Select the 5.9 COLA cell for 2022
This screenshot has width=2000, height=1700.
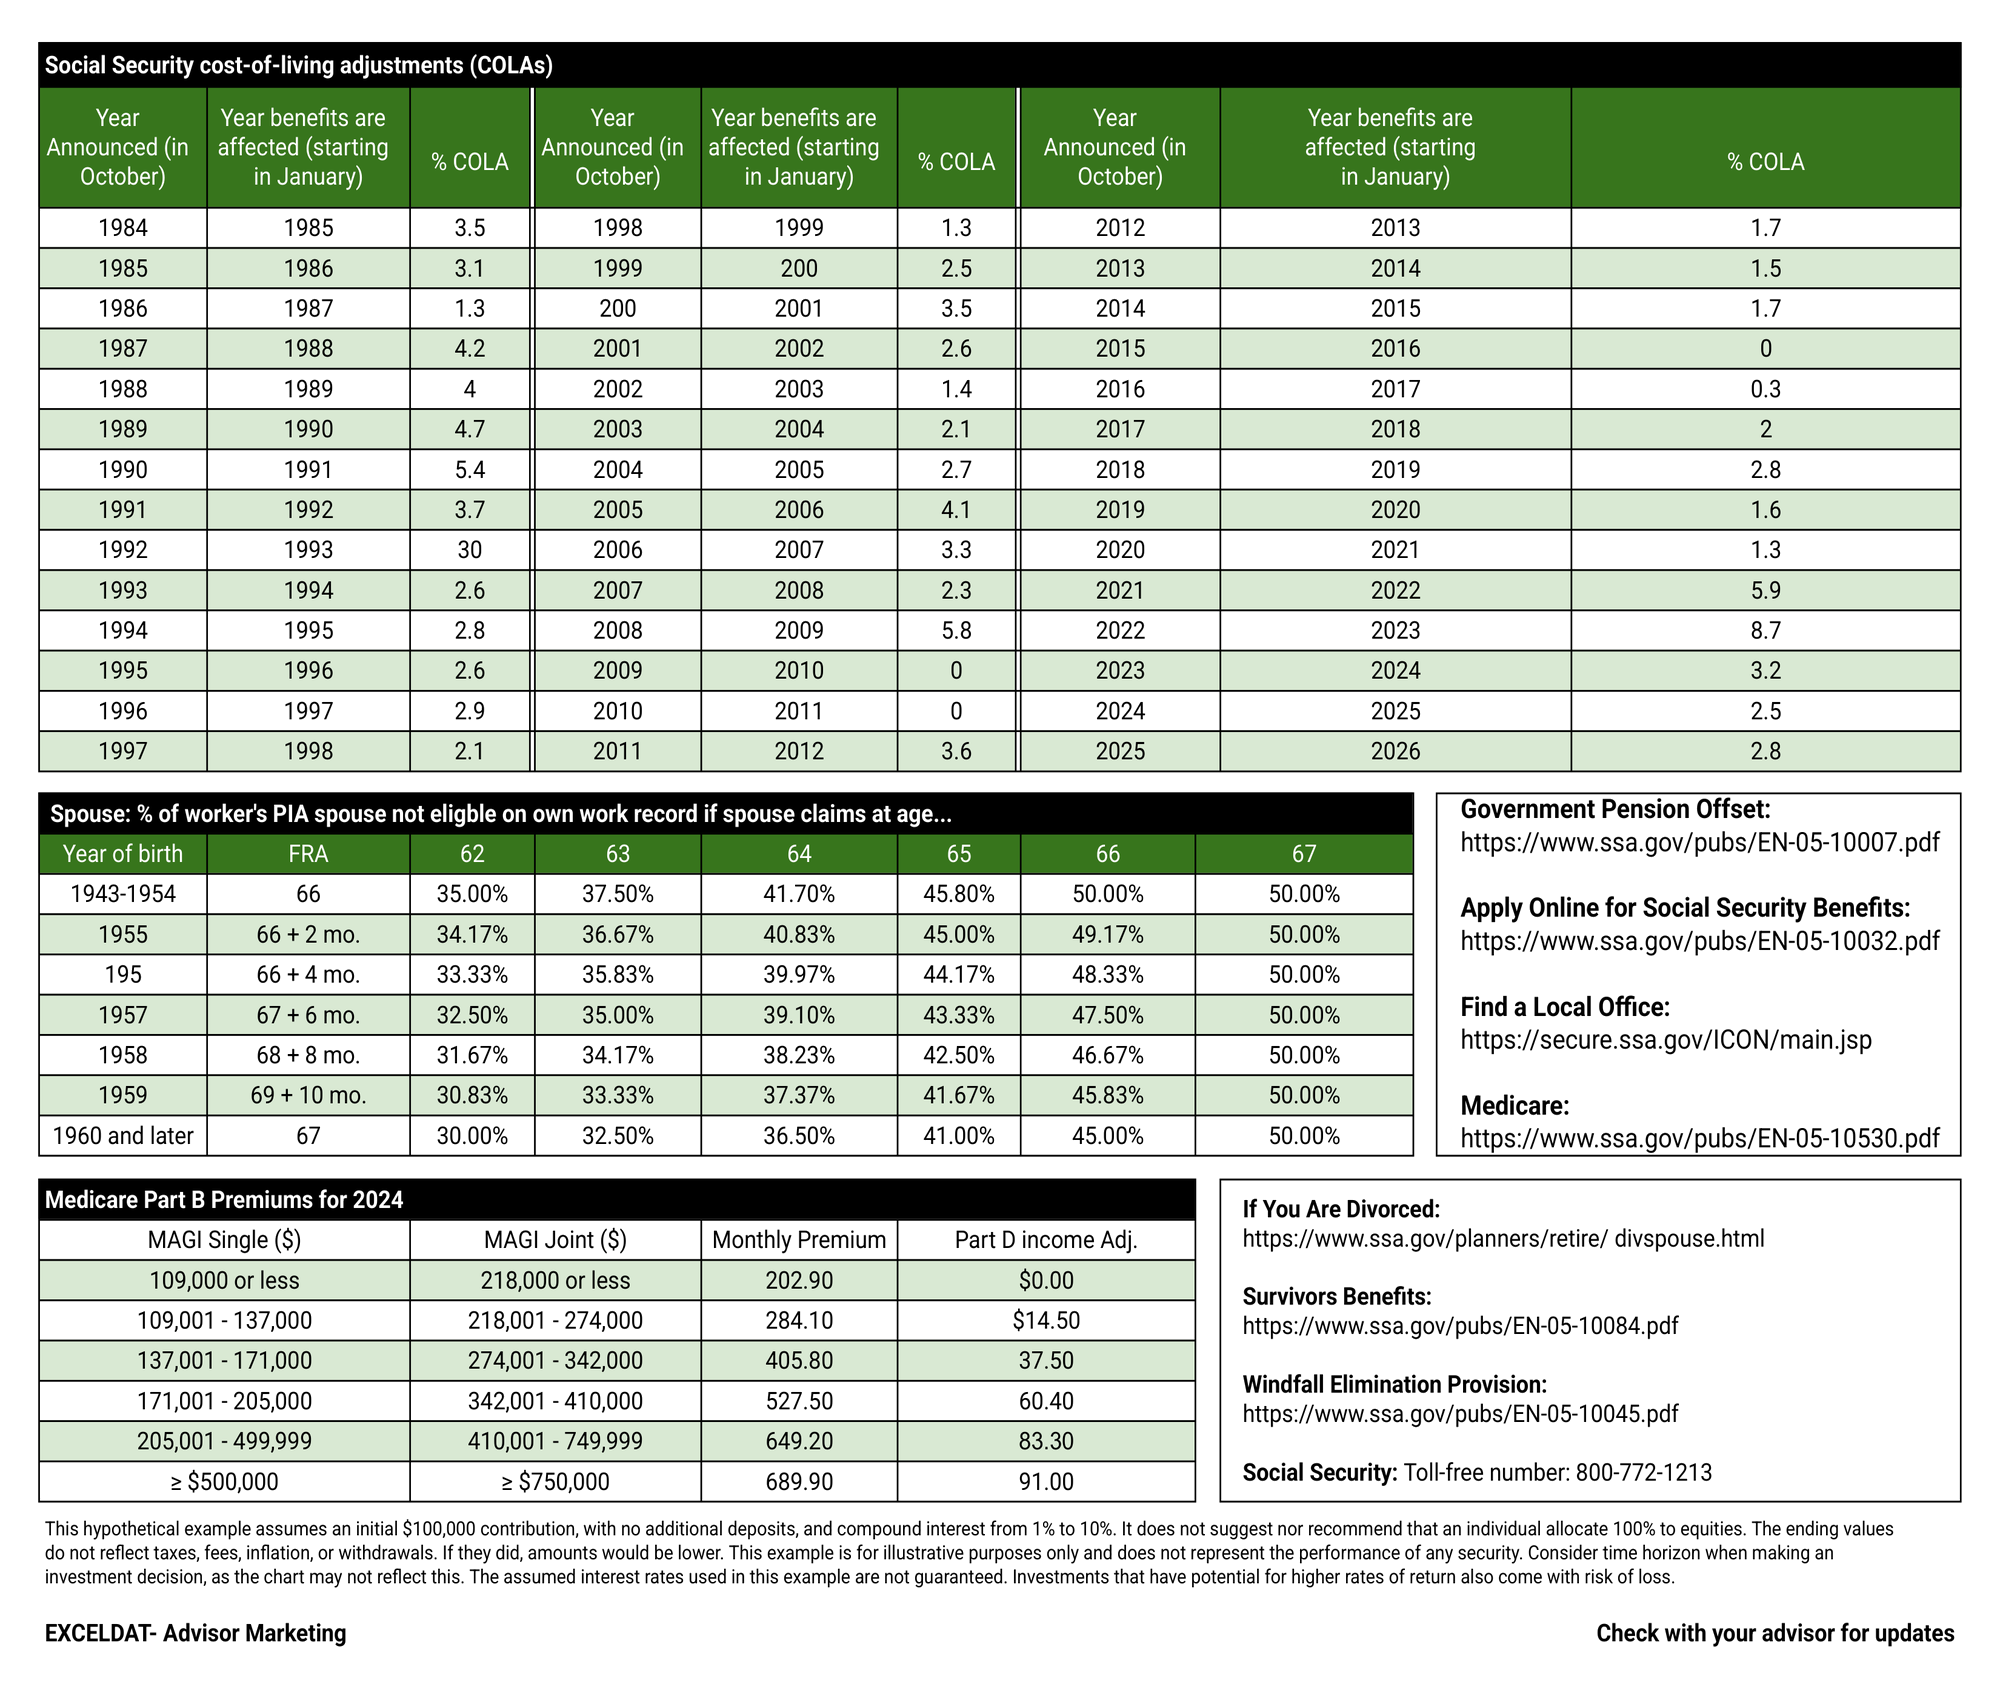coord(1765,591)
